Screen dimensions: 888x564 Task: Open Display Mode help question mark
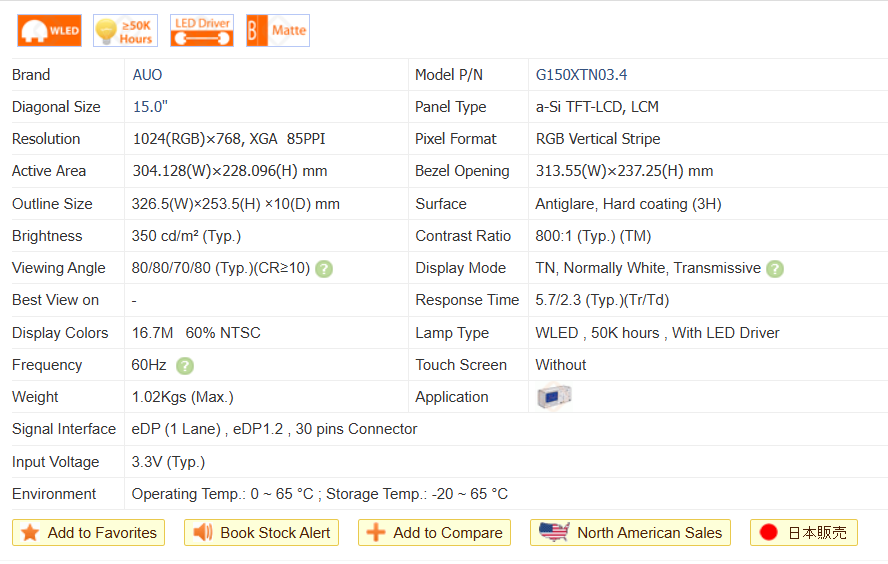775,268
